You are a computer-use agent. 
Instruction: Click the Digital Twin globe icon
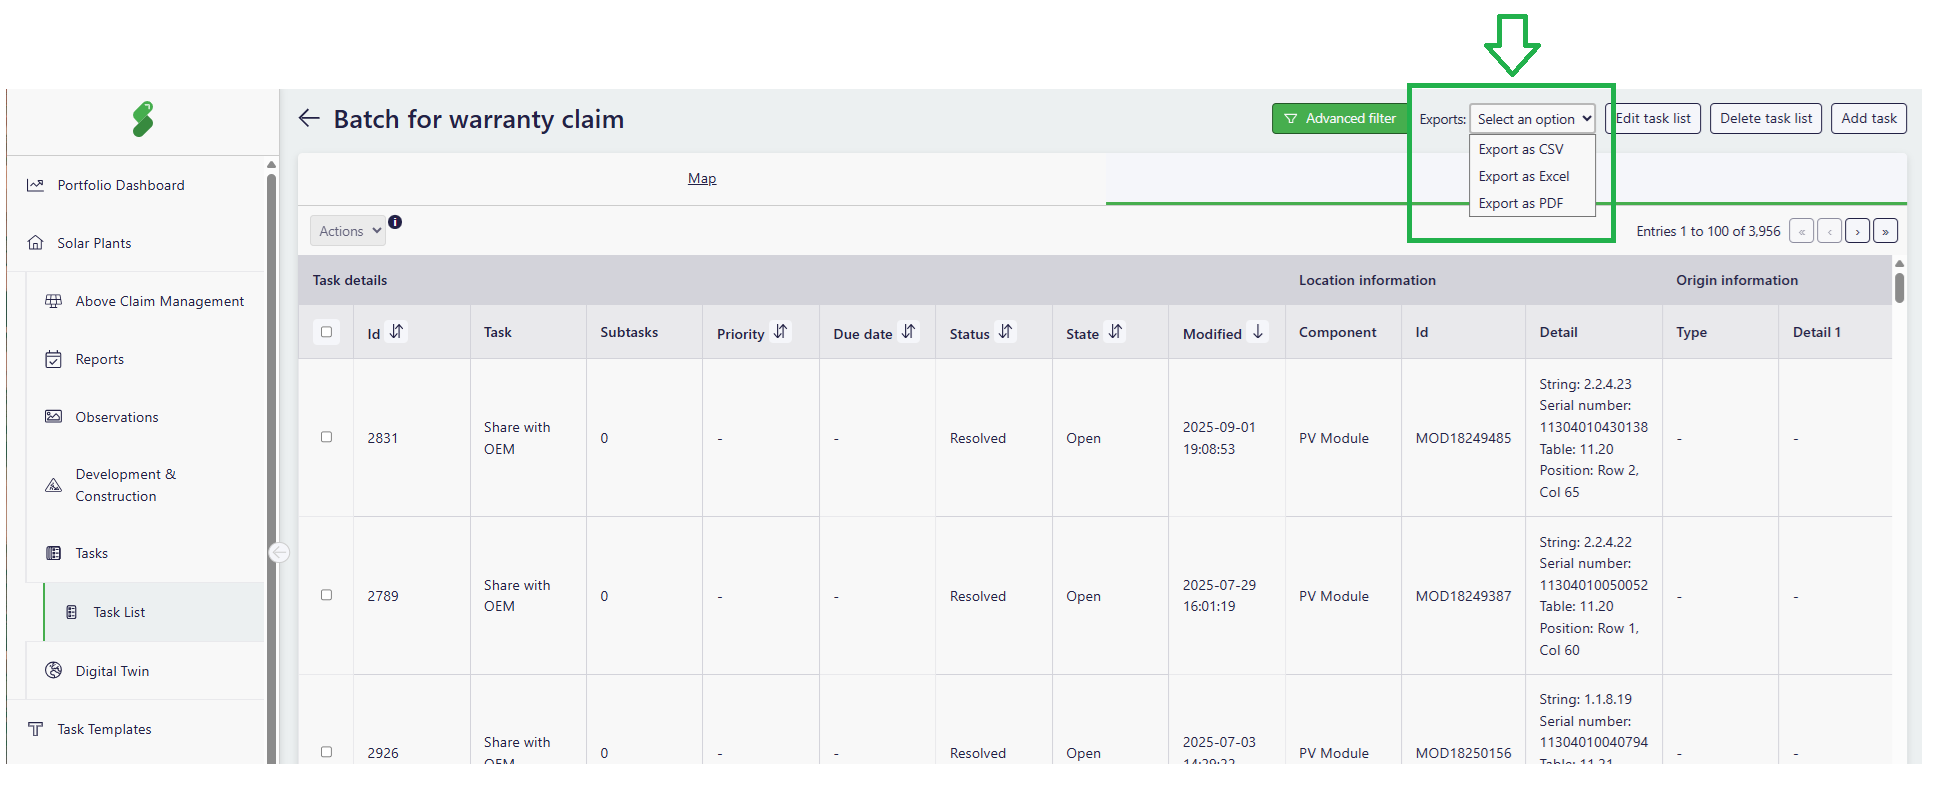click(54, 671)
